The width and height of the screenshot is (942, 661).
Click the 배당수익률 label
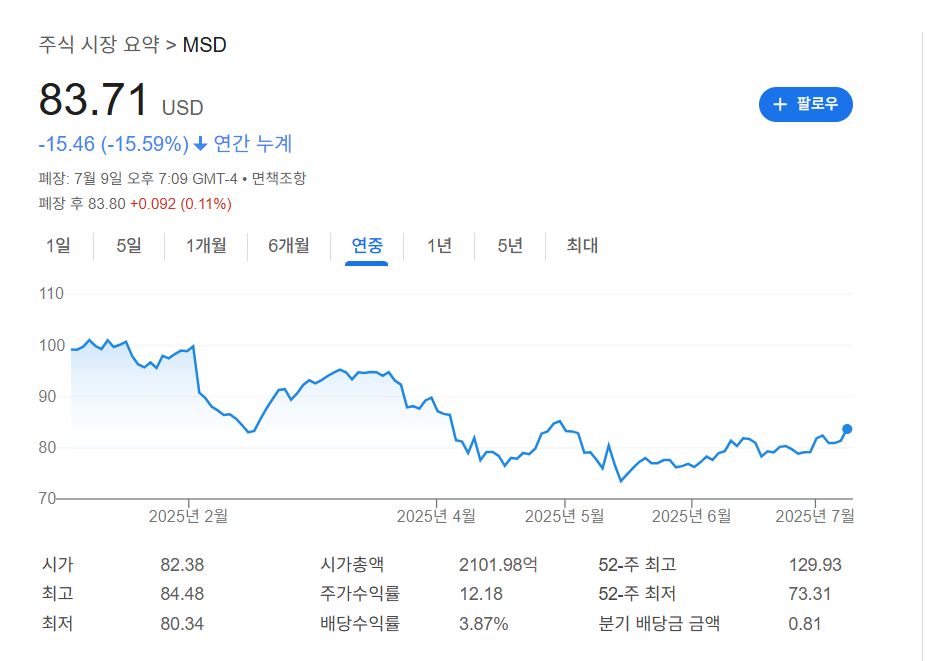point(360,624)
